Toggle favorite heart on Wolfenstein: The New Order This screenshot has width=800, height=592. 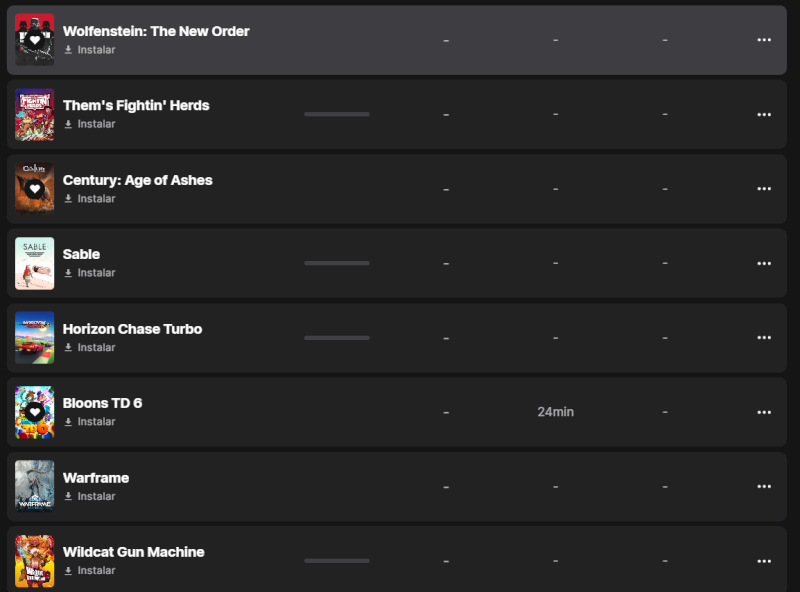[x=35, y=40]
